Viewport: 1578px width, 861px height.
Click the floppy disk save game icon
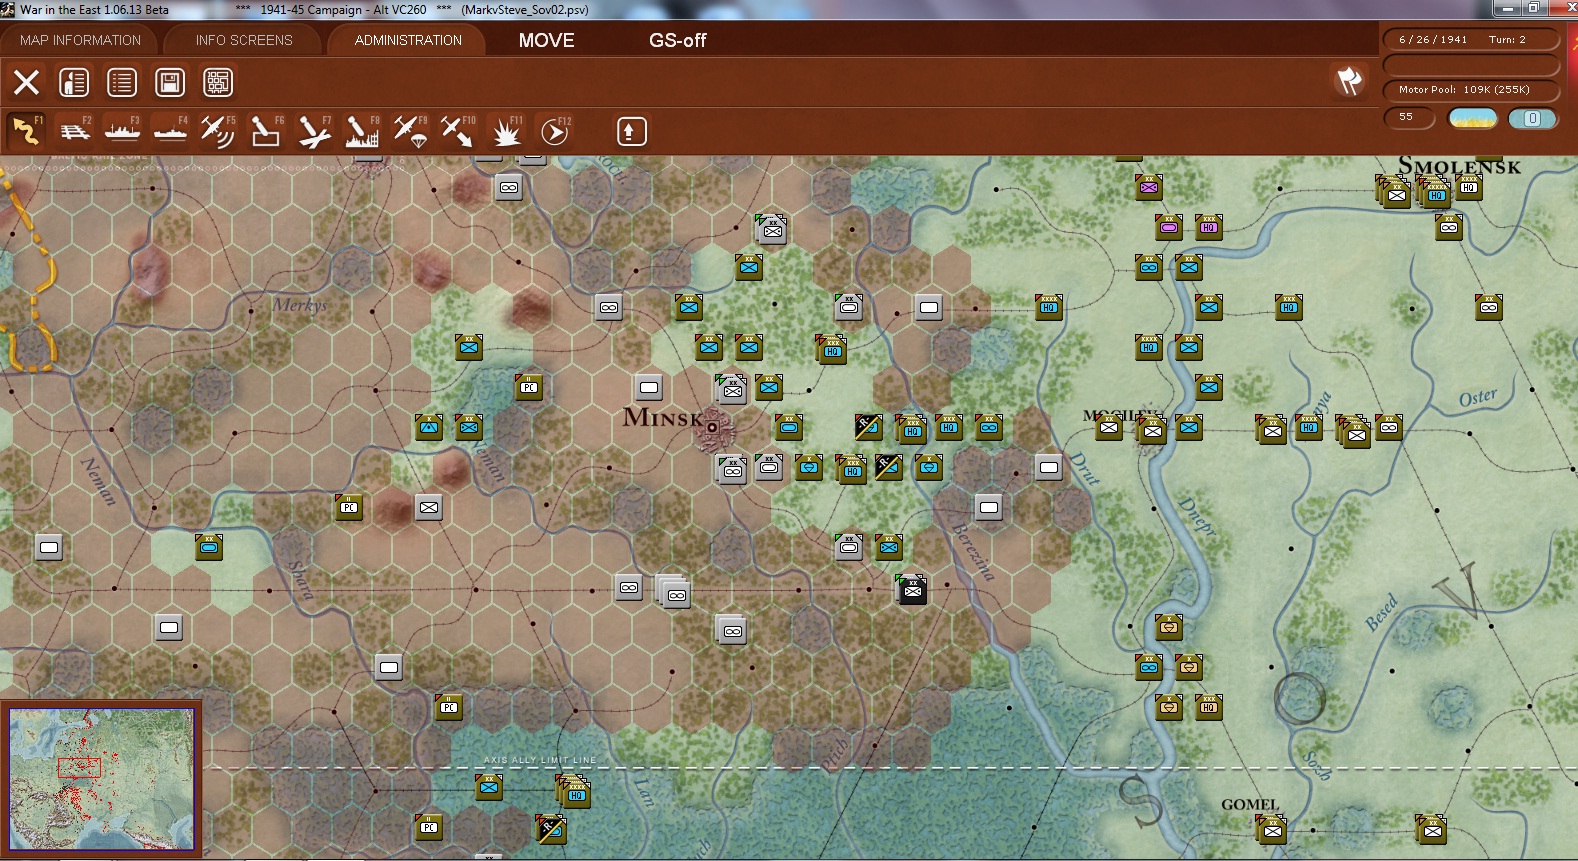(x=170, y=82)
